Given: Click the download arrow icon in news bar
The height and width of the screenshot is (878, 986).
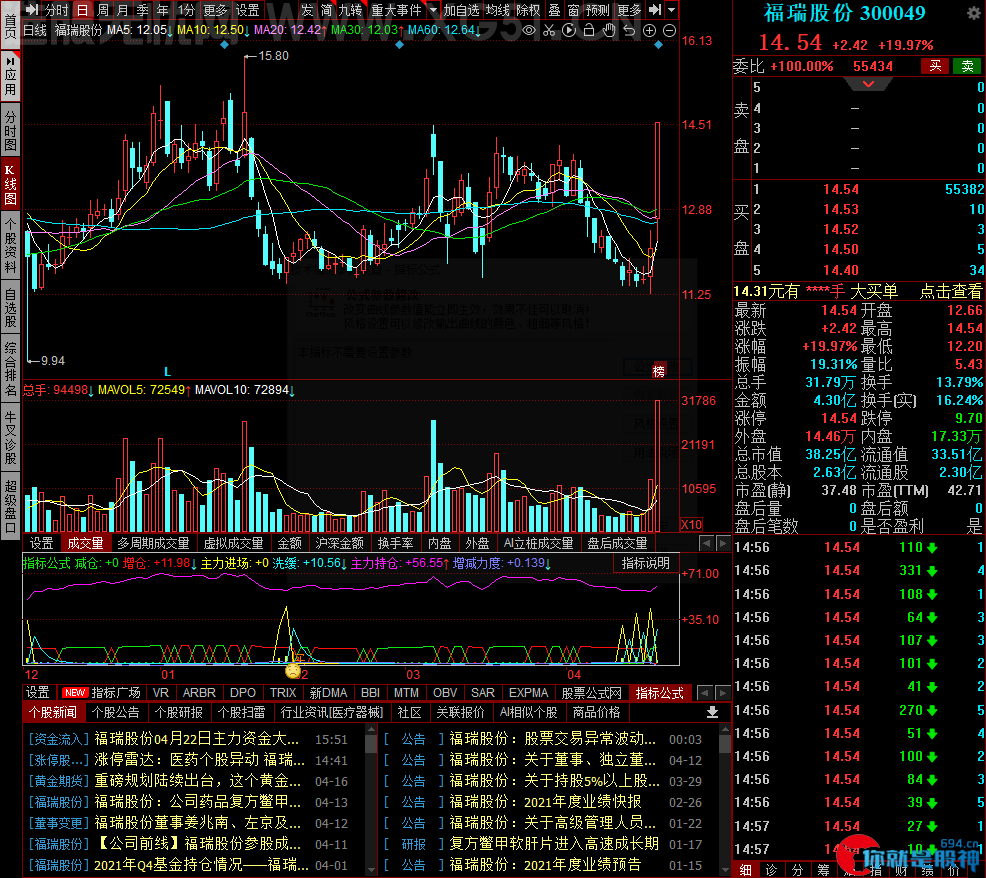Looking at the screenshot, I should 712,712.
